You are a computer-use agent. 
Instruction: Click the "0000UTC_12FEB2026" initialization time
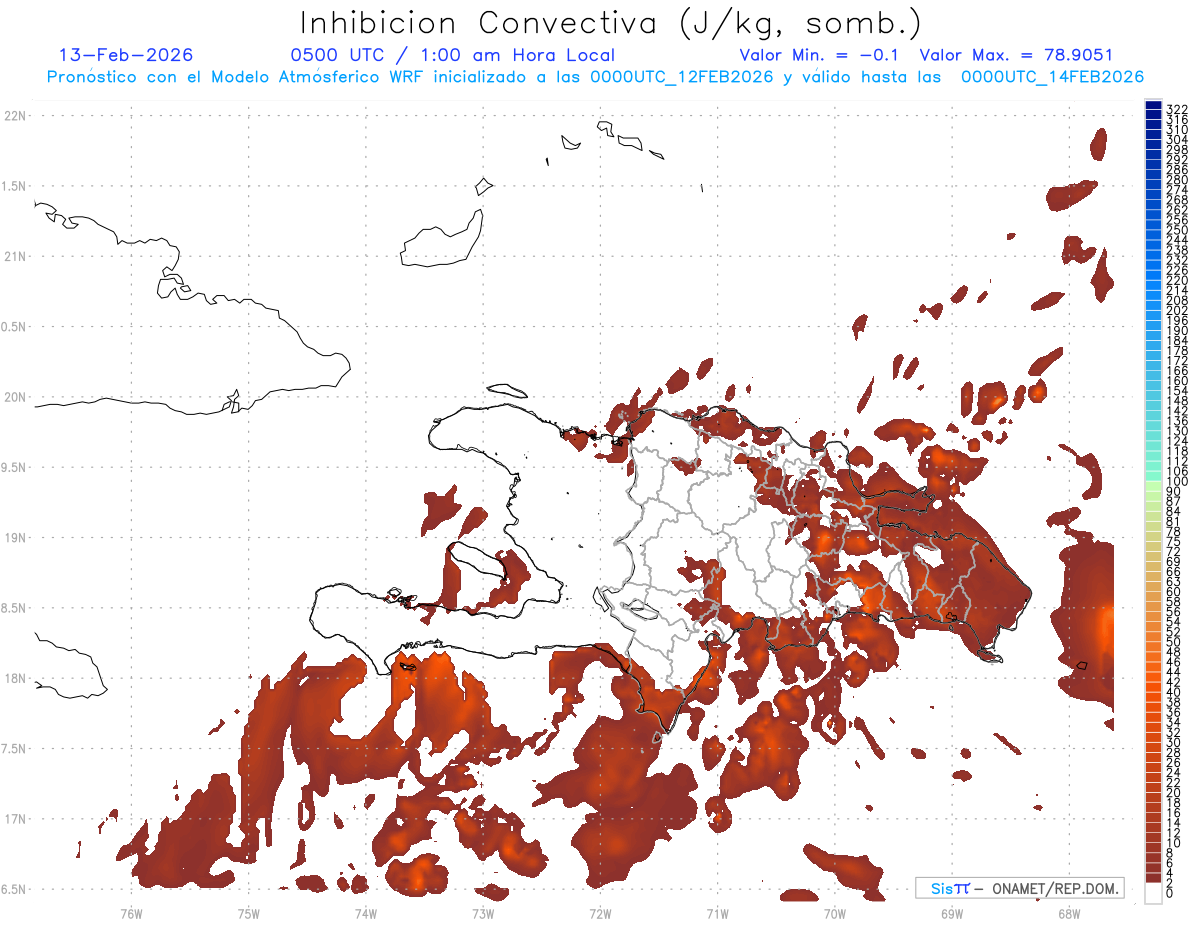[681, 77]
